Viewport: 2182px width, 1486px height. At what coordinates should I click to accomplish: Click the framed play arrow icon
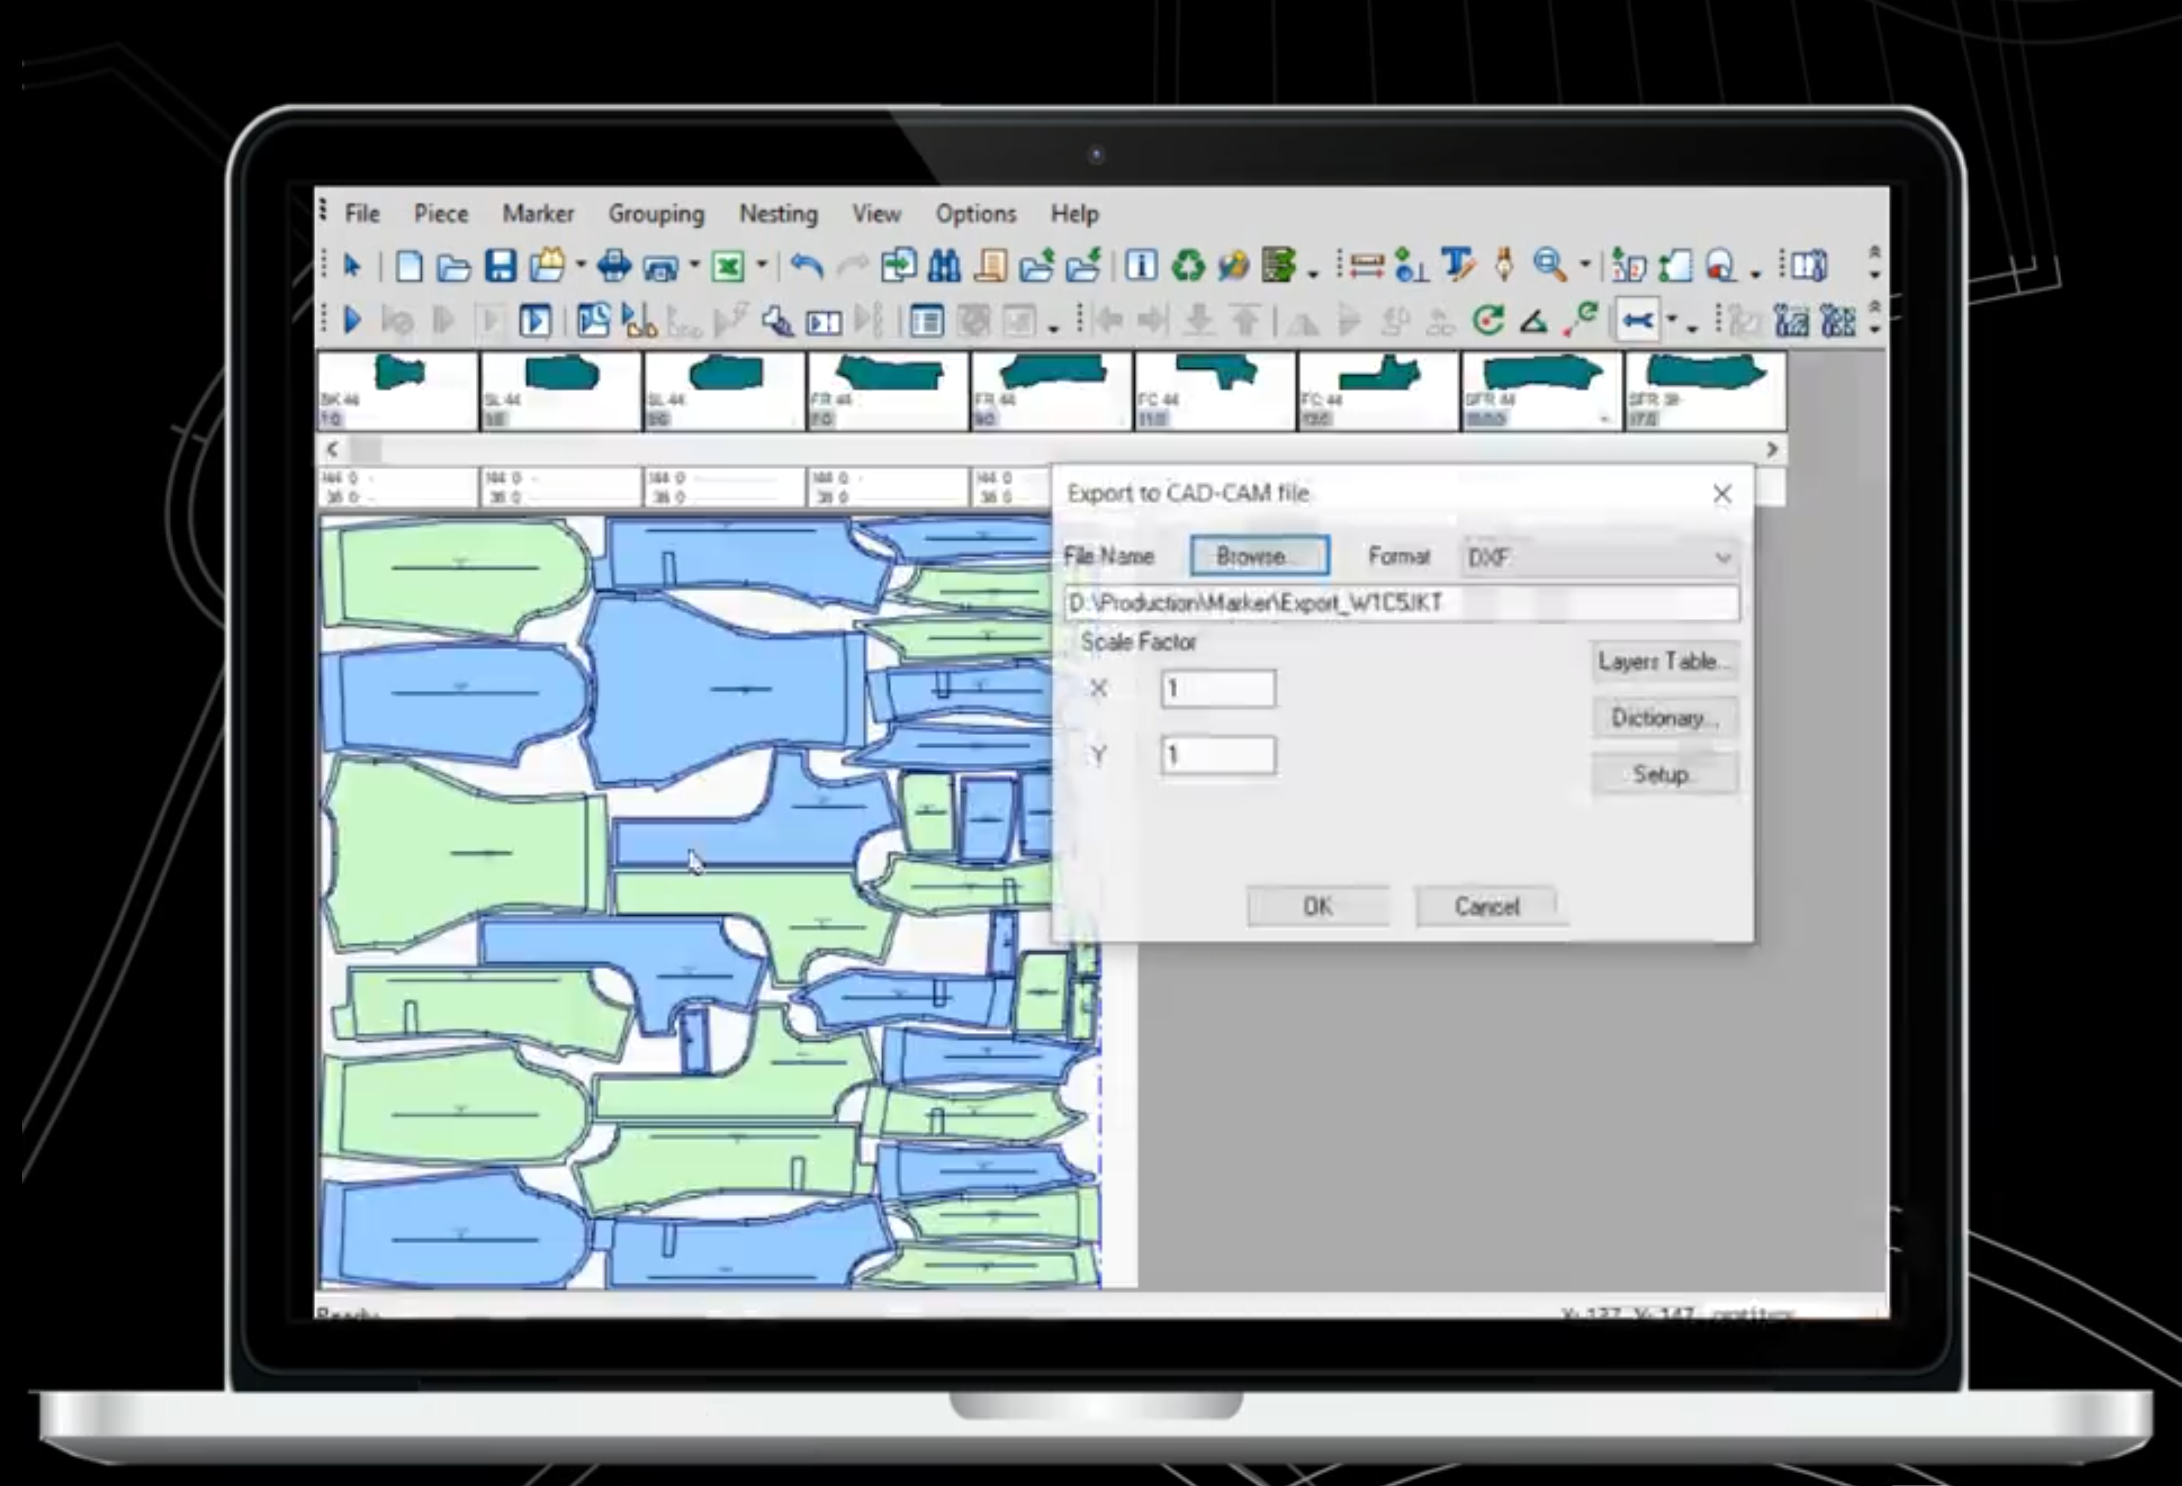[x=535, y=321]
